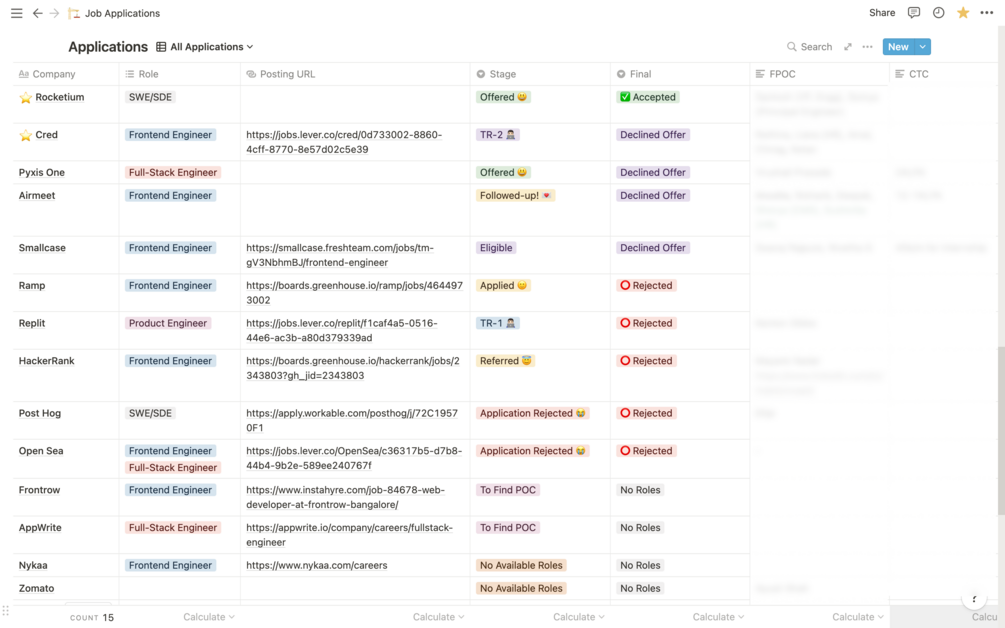Open Calculate under Final column
The height and width of the screenshot is (628, 1005).
click(718, 617)
